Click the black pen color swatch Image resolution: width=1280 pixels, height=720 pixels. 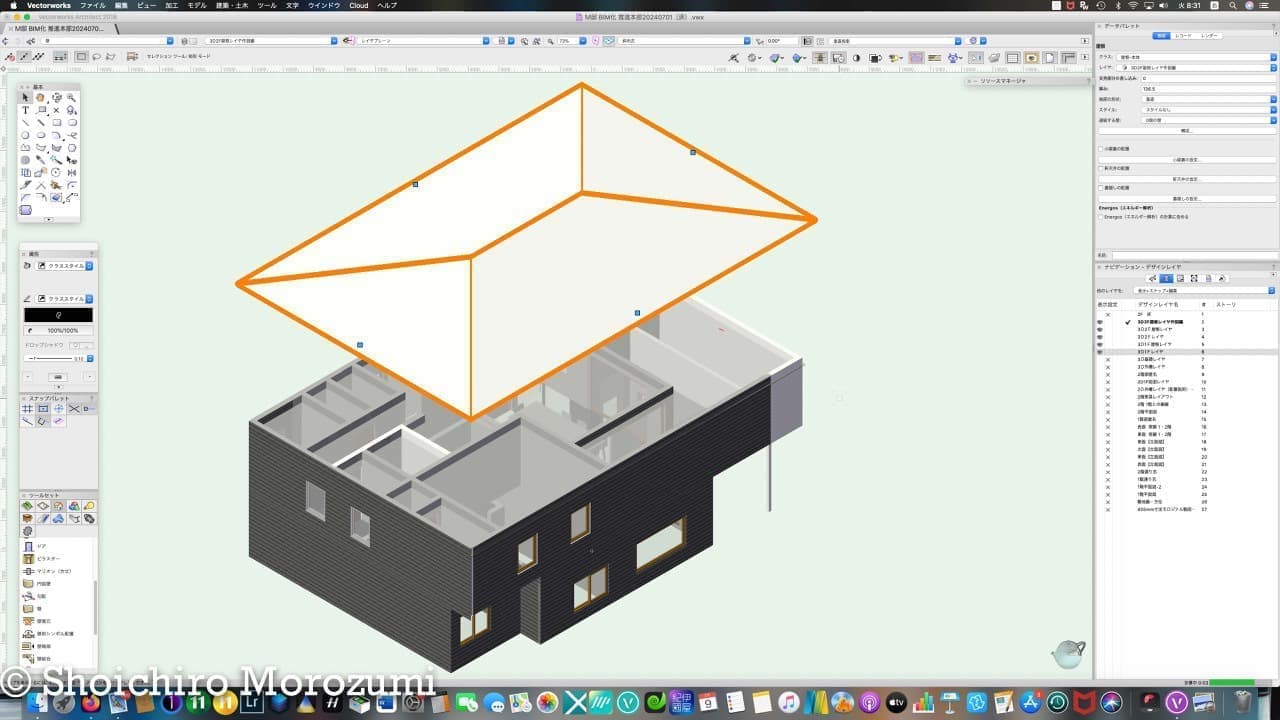tap(58, 314)
